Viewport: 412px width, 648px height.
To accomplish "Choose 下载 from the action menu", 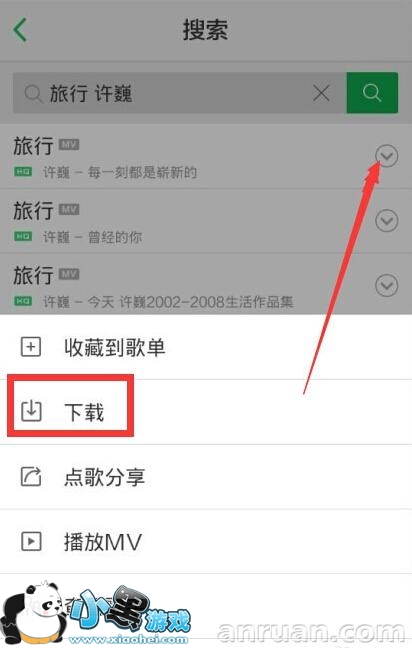I will tap(206, 412).
